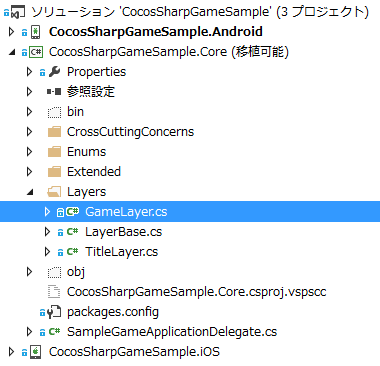Screen dimensions: 380x366
Task: Collapse the CocosSharpGameSample.Core project
Action: pyautogui.click(x=12, y=52)
